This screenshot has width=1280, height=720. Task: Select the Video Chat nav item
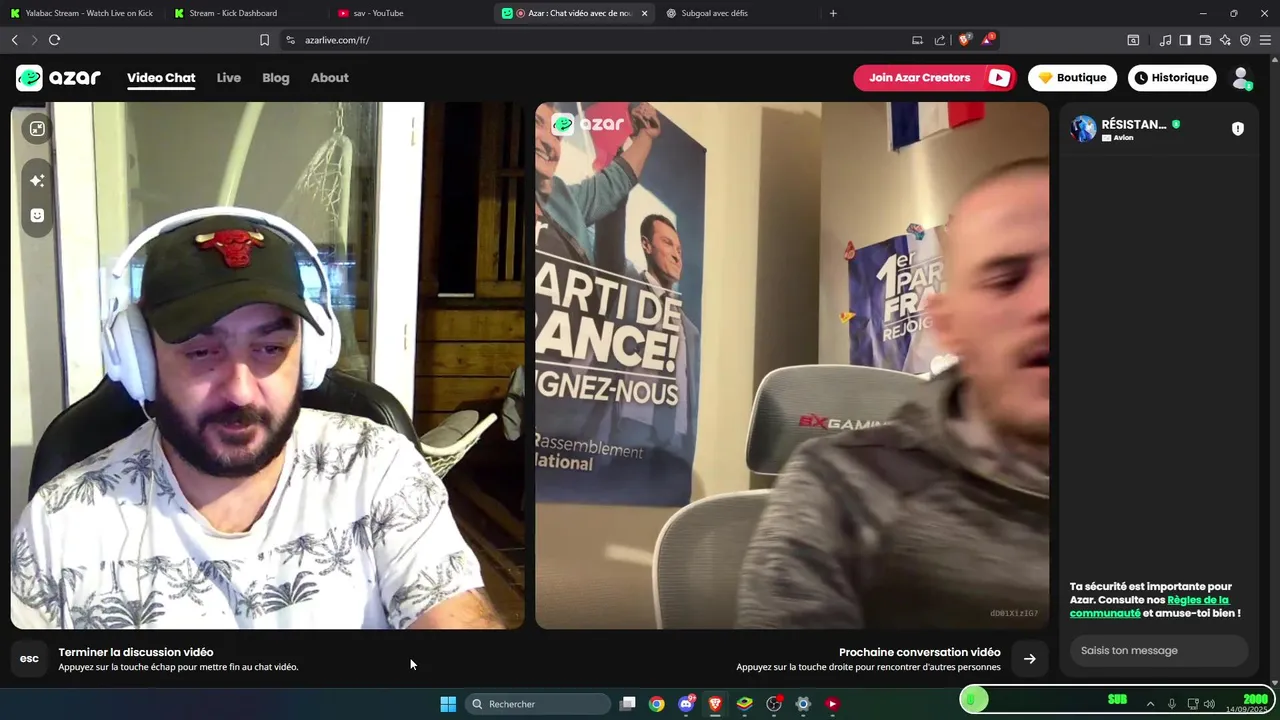(161, 78)
